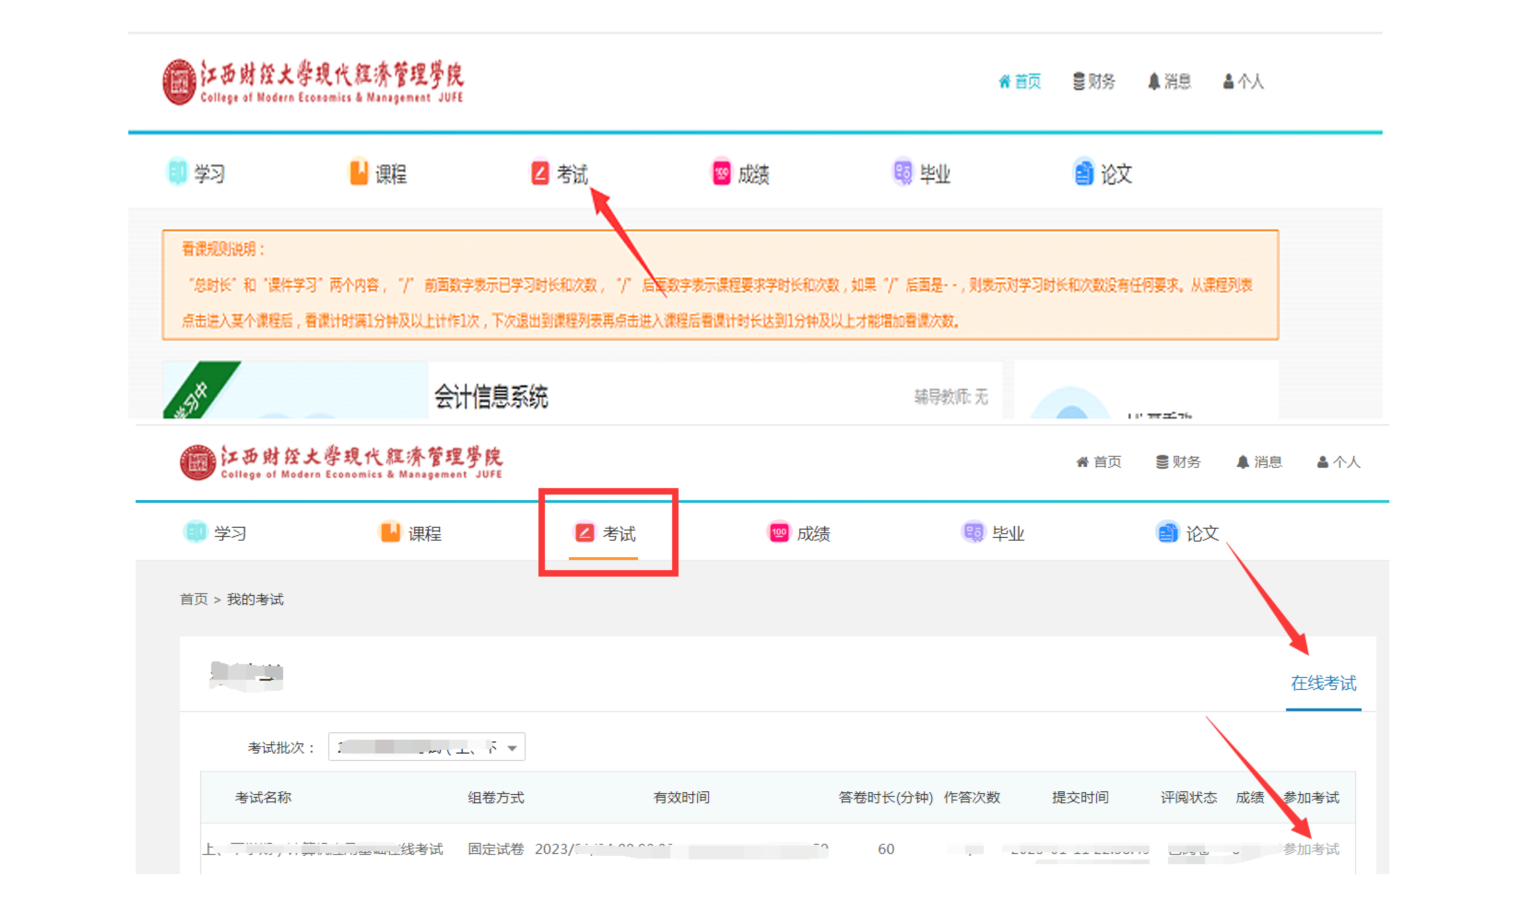Image resolution: width=1533 pixels, height=904 pixels.
Task: Click the 考试 icon inside the red box
Action: click(x=586, y=533)
